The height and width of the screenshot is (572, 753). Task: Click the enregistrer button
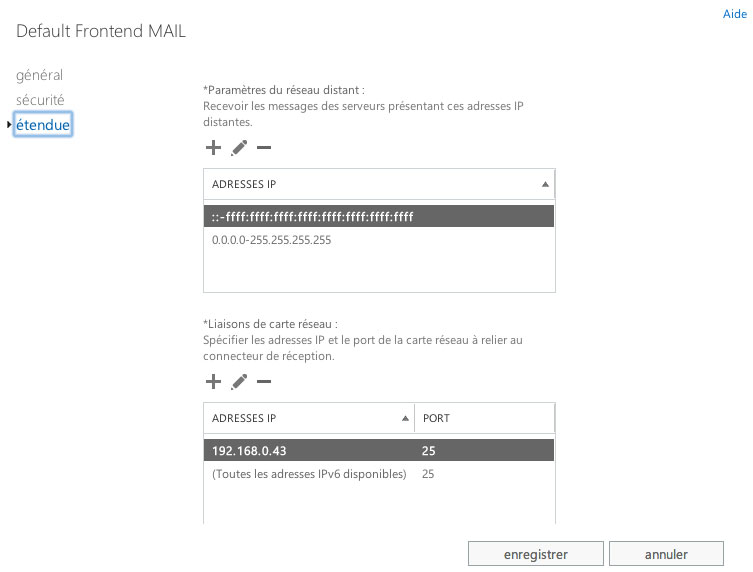535,554
